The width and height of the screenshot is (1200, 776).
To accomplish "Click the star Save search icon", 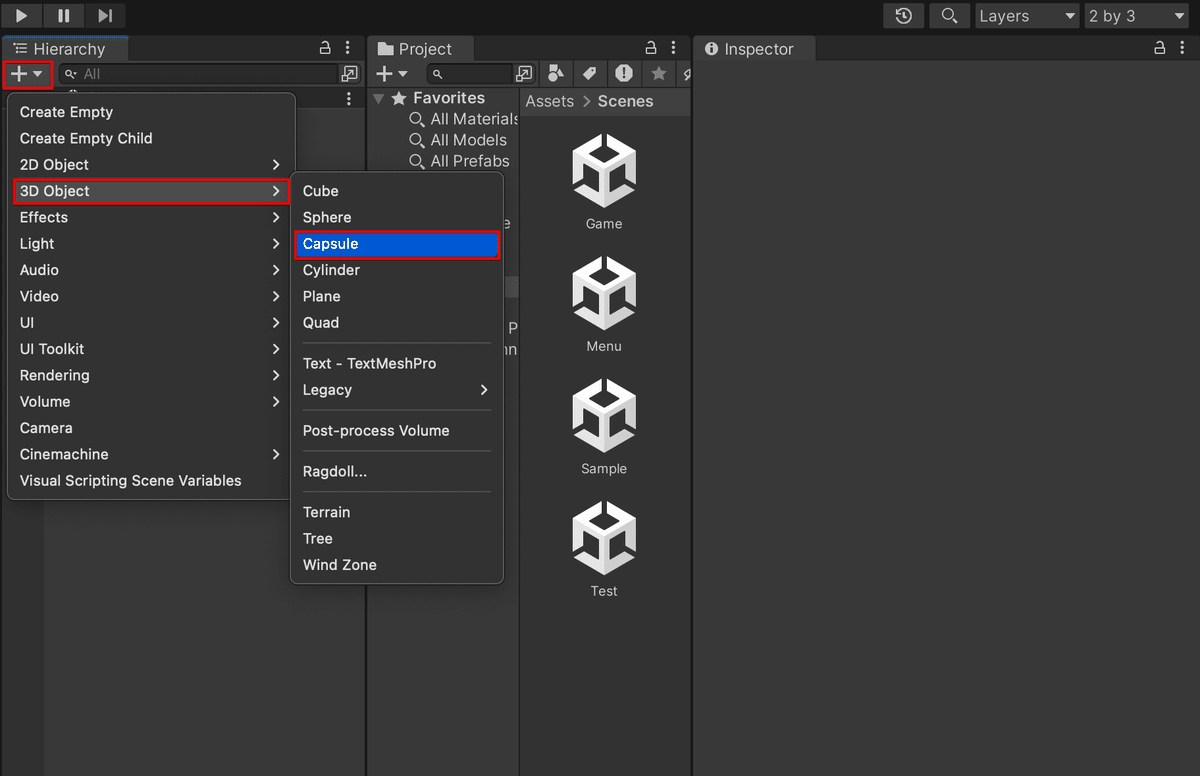I will coord(658,74).
